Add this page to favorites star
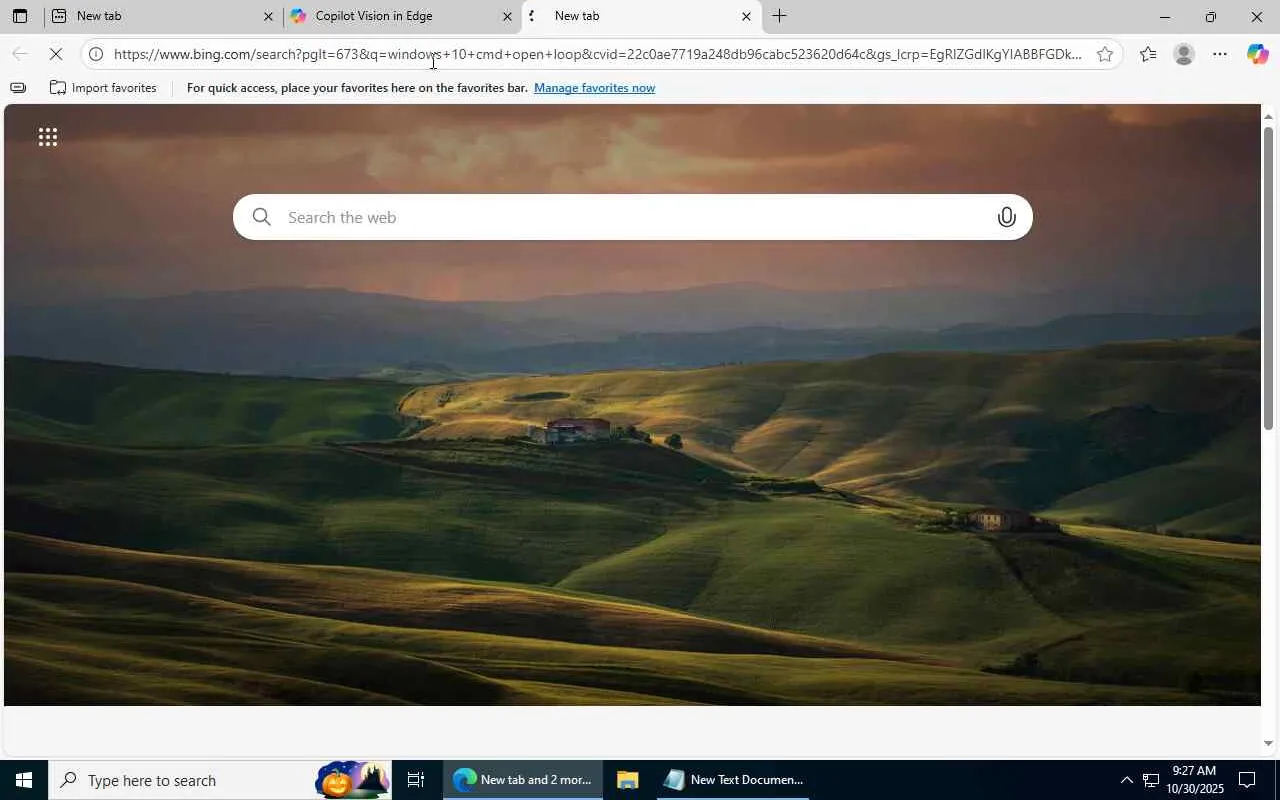This screenshot has width=1280, height=800. (1104, 54)
